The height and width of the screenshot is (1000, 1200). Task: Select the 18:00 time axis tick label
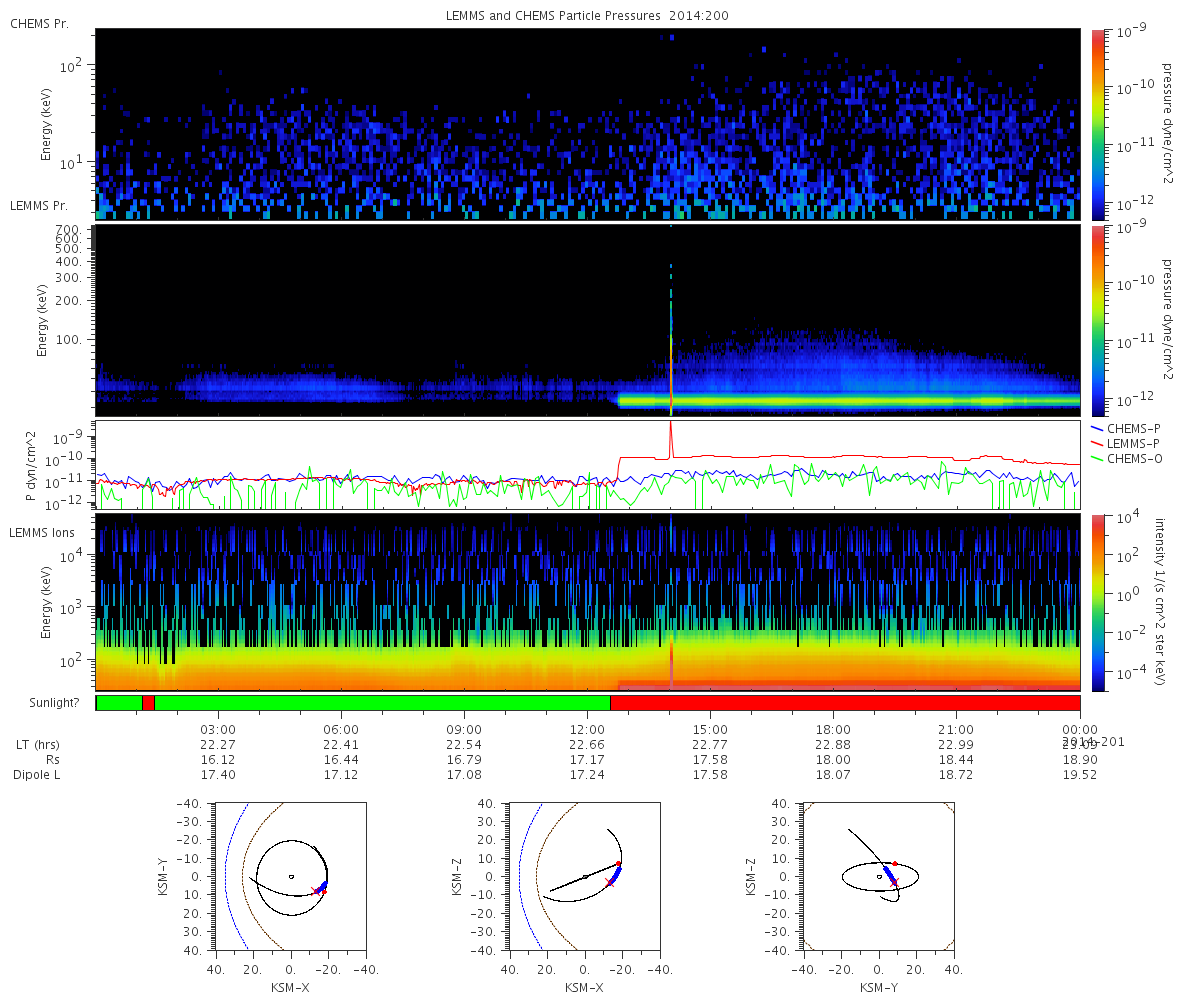pos(833,729)
